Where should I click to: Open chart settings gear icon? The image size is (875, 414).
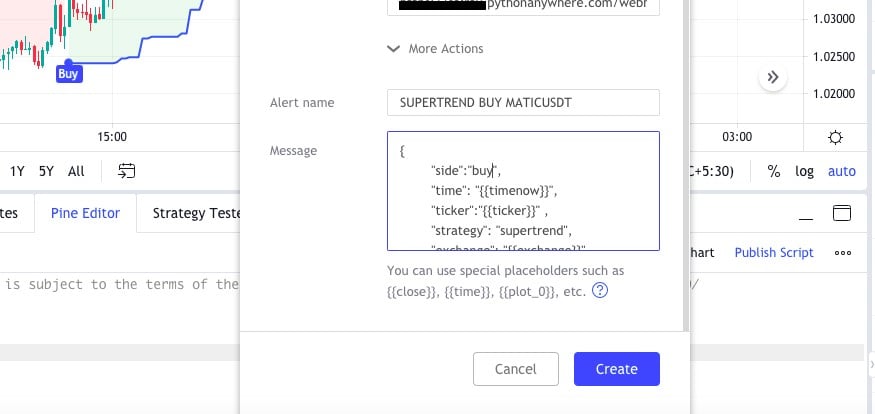click(x=835, y=137)
